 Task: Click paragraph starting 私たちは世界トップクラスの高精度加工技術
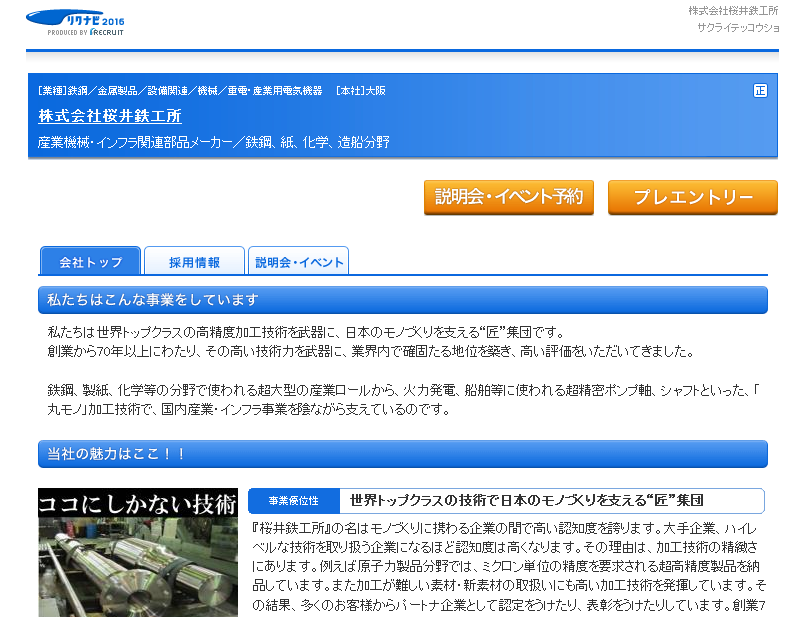(371, 342)
